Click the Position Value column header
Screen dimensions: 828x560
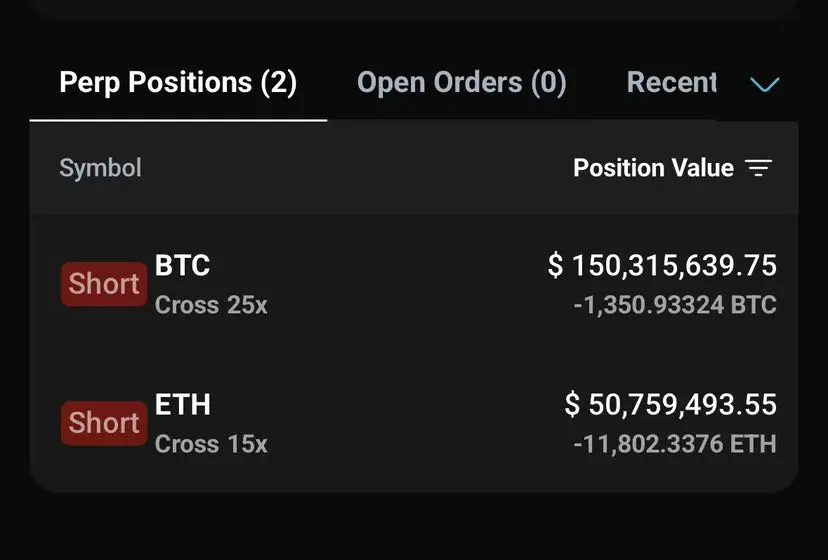click(654, 168)
